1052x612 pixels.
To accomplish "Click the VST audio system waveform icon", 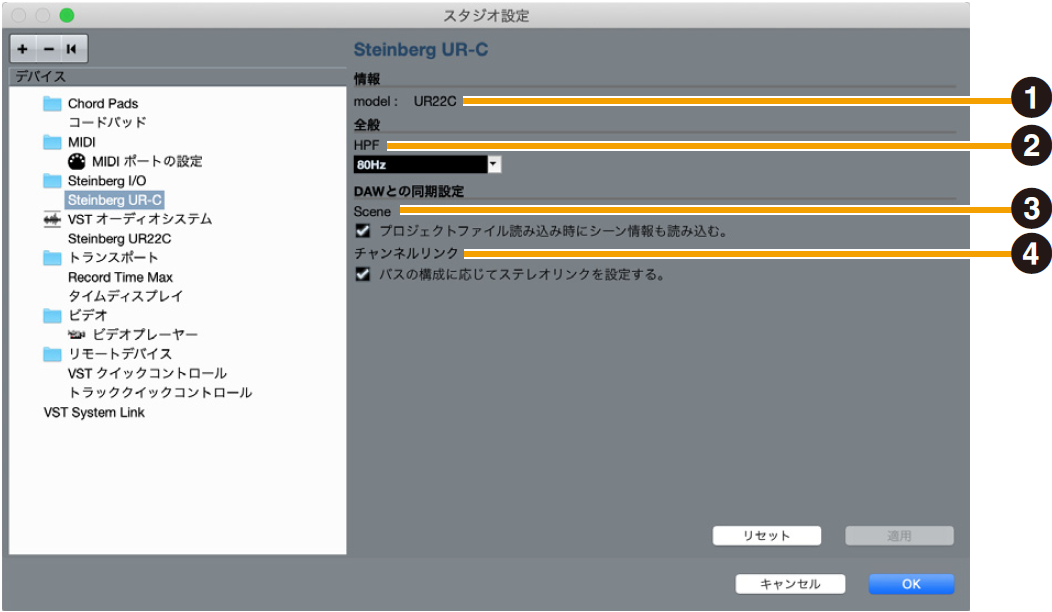I will 52,219.
